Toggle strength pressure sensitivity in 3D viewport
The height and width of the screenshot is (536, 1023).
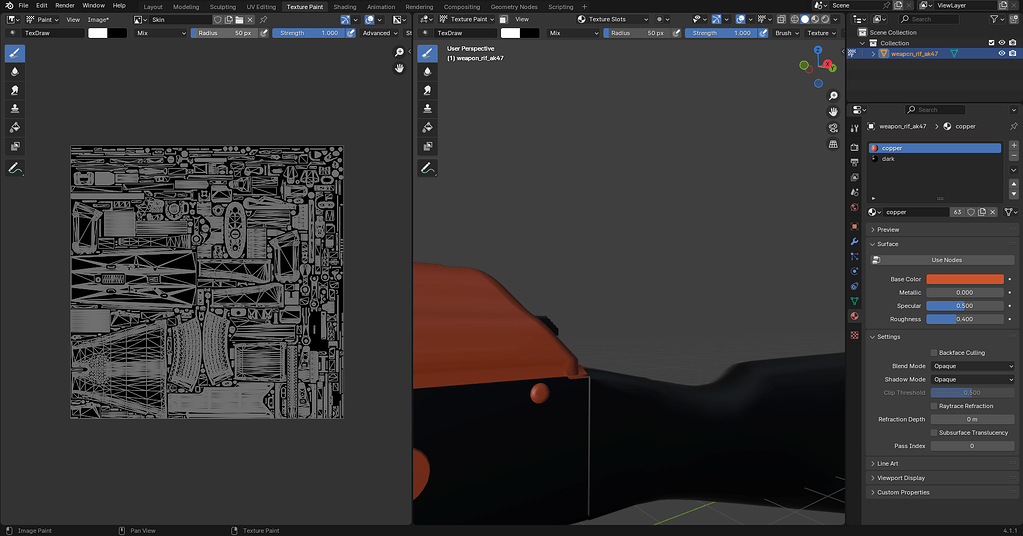(x=763, y=33)
